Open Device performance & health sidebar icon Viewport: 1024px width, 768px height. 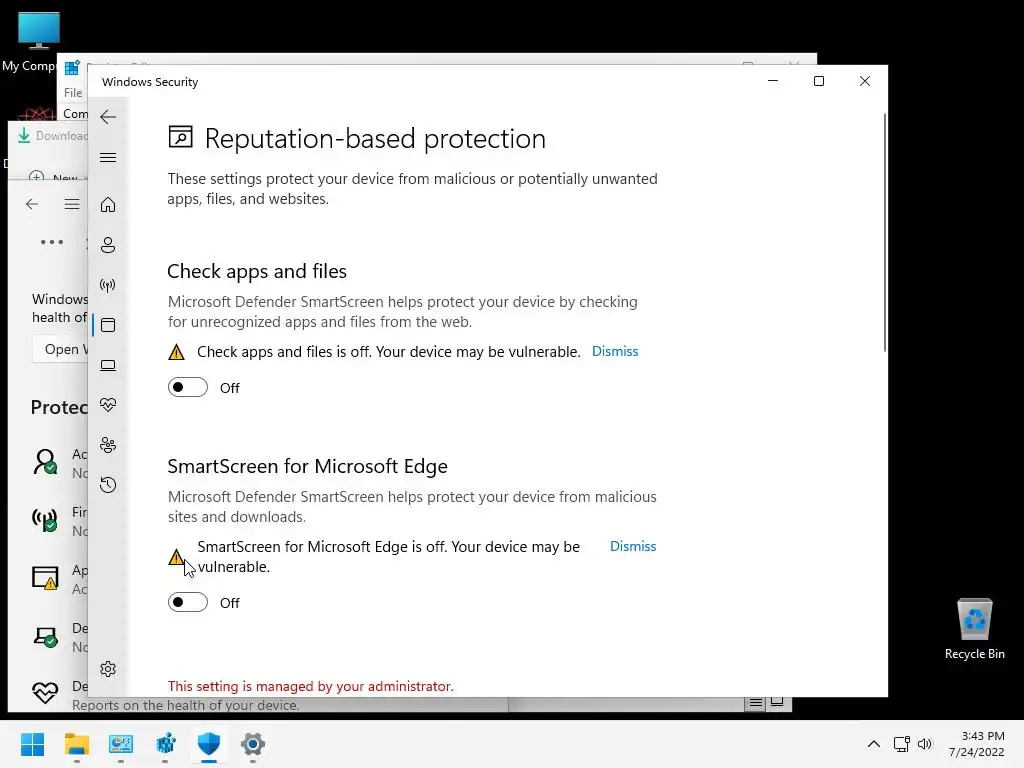tap(108, 405)
